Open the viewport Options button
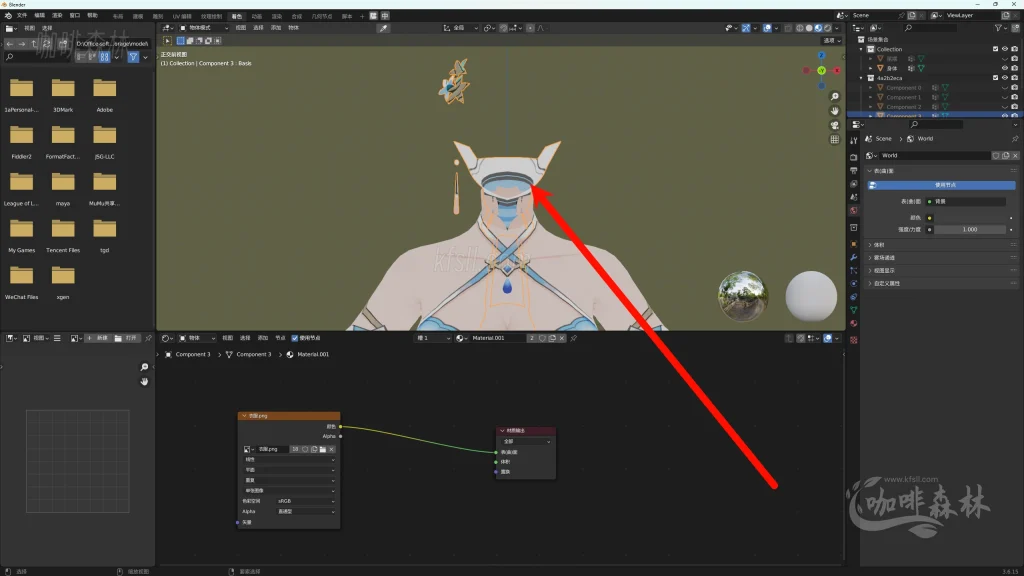Screen dimensions: 1024x576 (831, 40)
